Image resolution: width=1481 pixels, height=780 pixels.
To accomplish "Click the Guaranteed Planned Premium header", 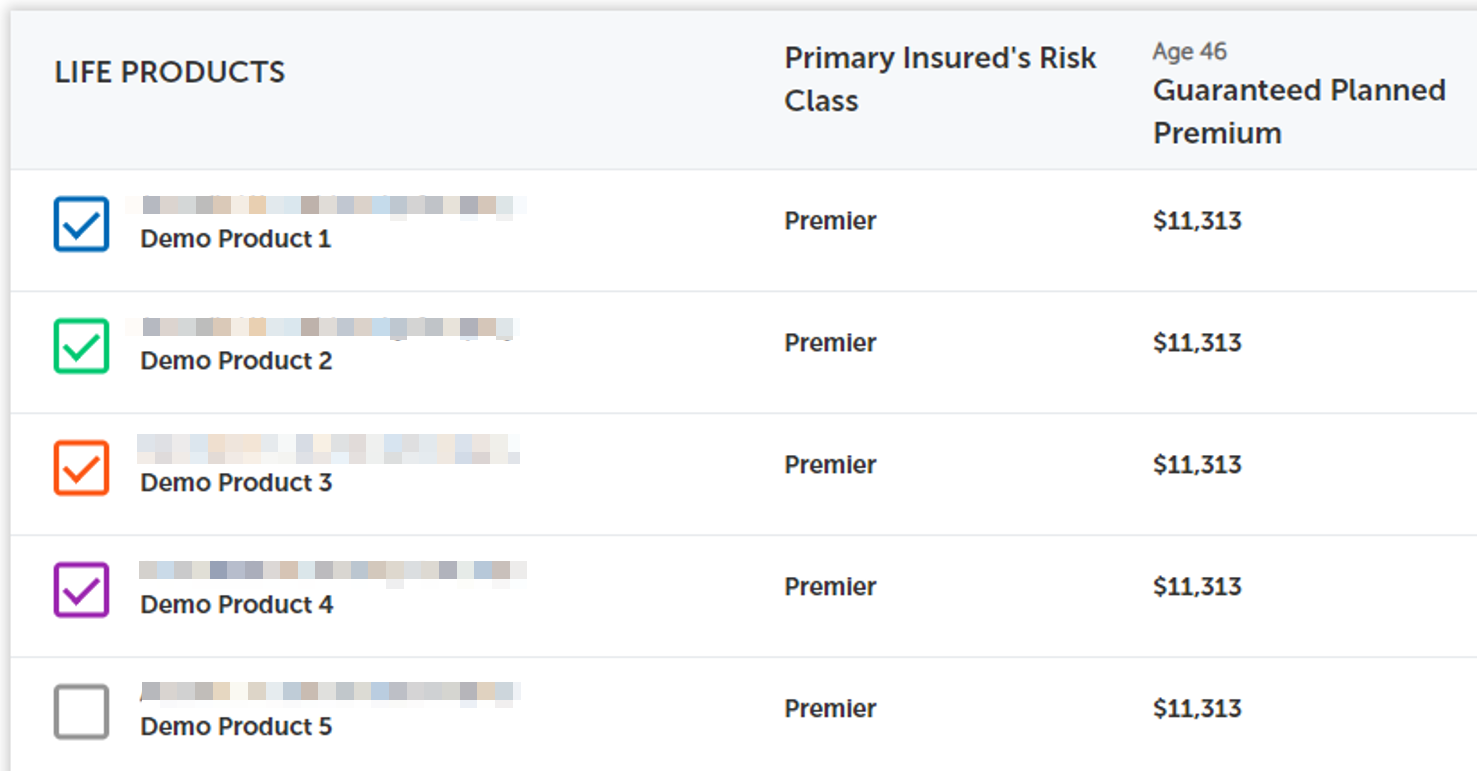I will [1299, 111].
